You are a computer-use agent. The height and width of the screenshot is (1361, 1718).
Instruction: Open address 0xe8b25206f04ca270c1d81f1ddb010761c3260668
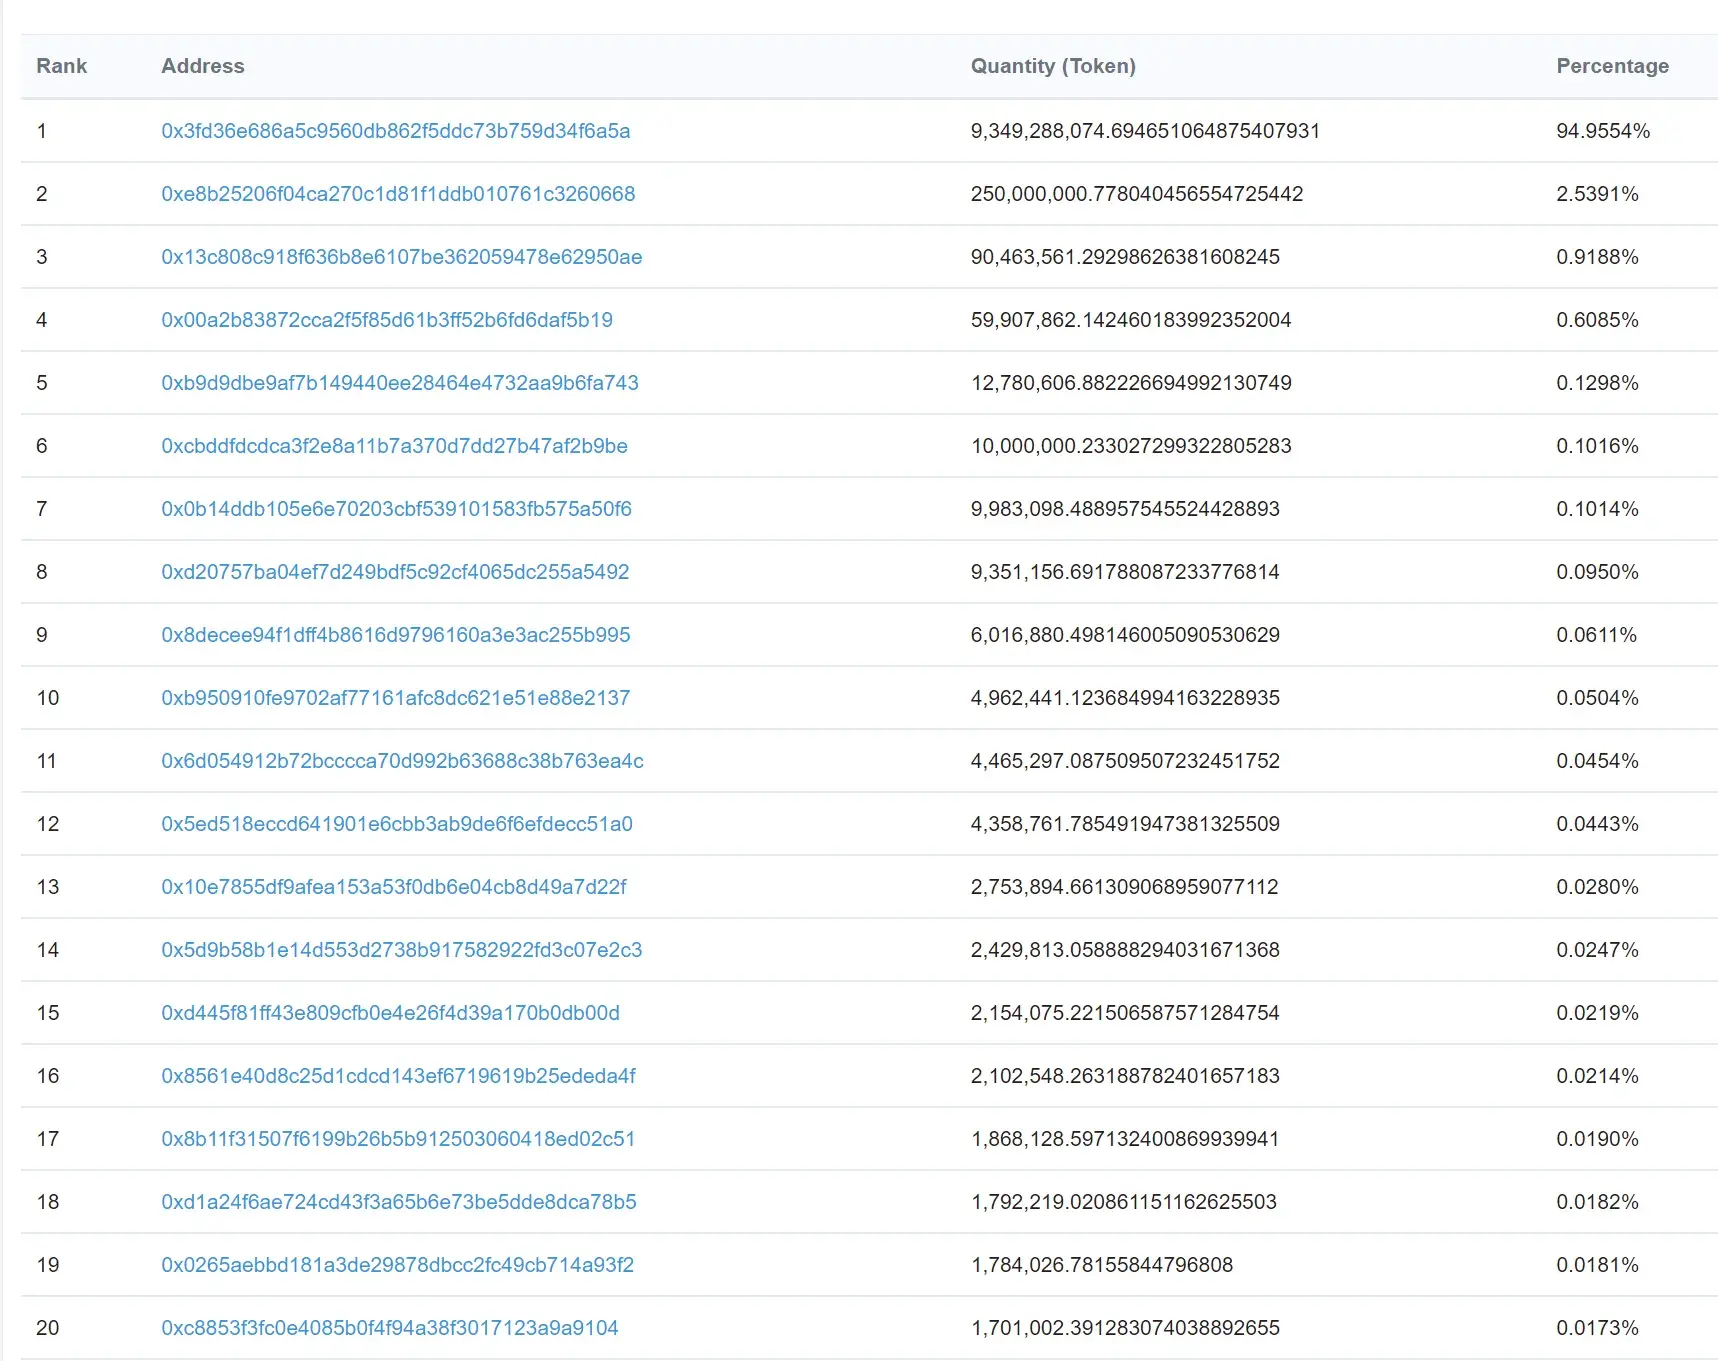pyautogui.click(x=398, y=194)
